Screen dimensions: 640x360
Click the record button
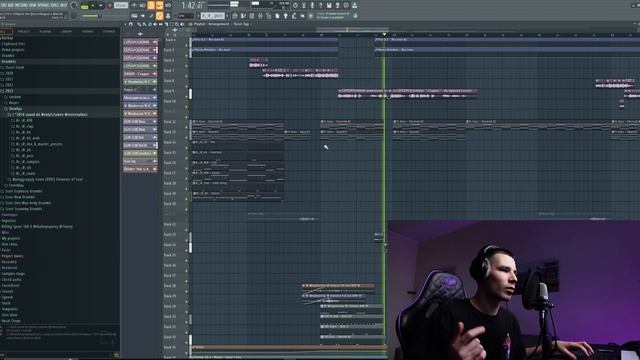tap(109, 6)
